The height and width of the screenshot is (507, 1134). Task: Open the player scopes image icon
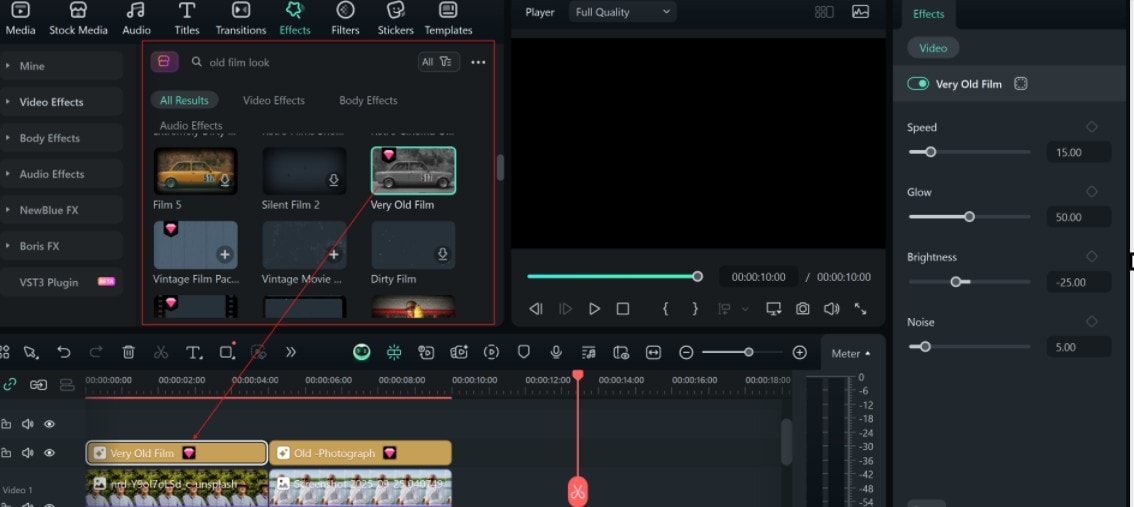860,12
